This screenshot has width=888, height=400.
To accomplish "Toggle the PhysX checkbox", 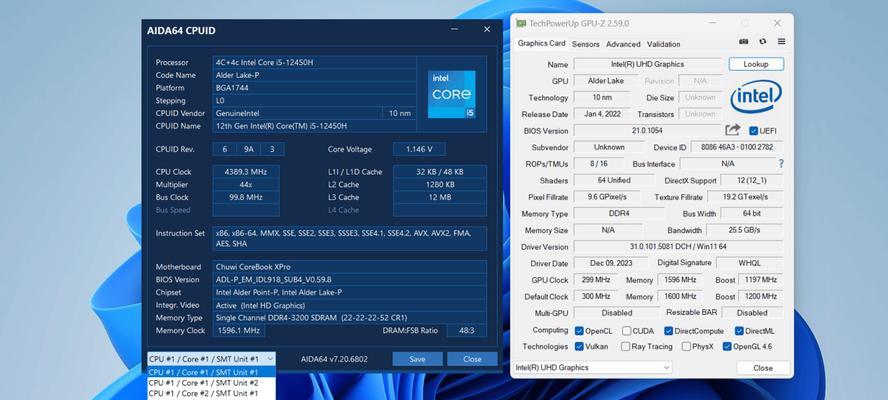I will (x=686, y=346).
